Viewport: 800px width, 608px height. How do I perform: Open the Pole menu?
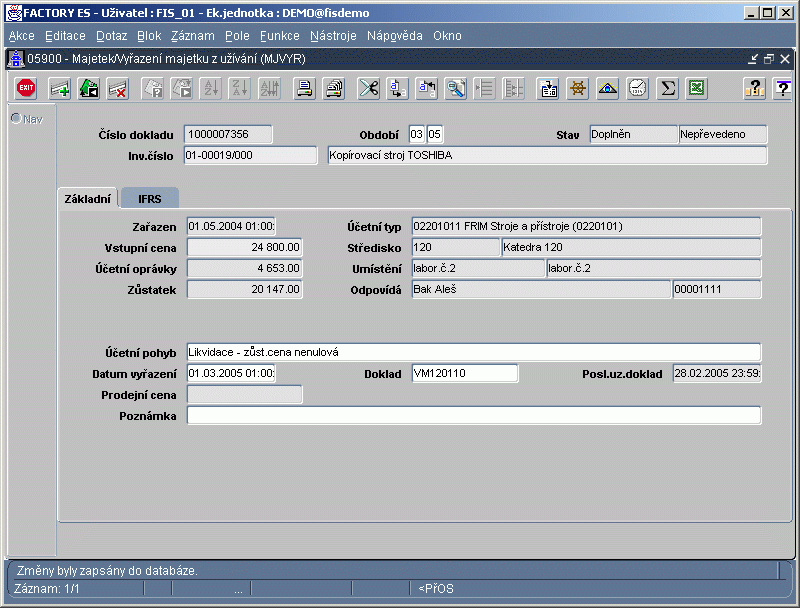(237, 36)
